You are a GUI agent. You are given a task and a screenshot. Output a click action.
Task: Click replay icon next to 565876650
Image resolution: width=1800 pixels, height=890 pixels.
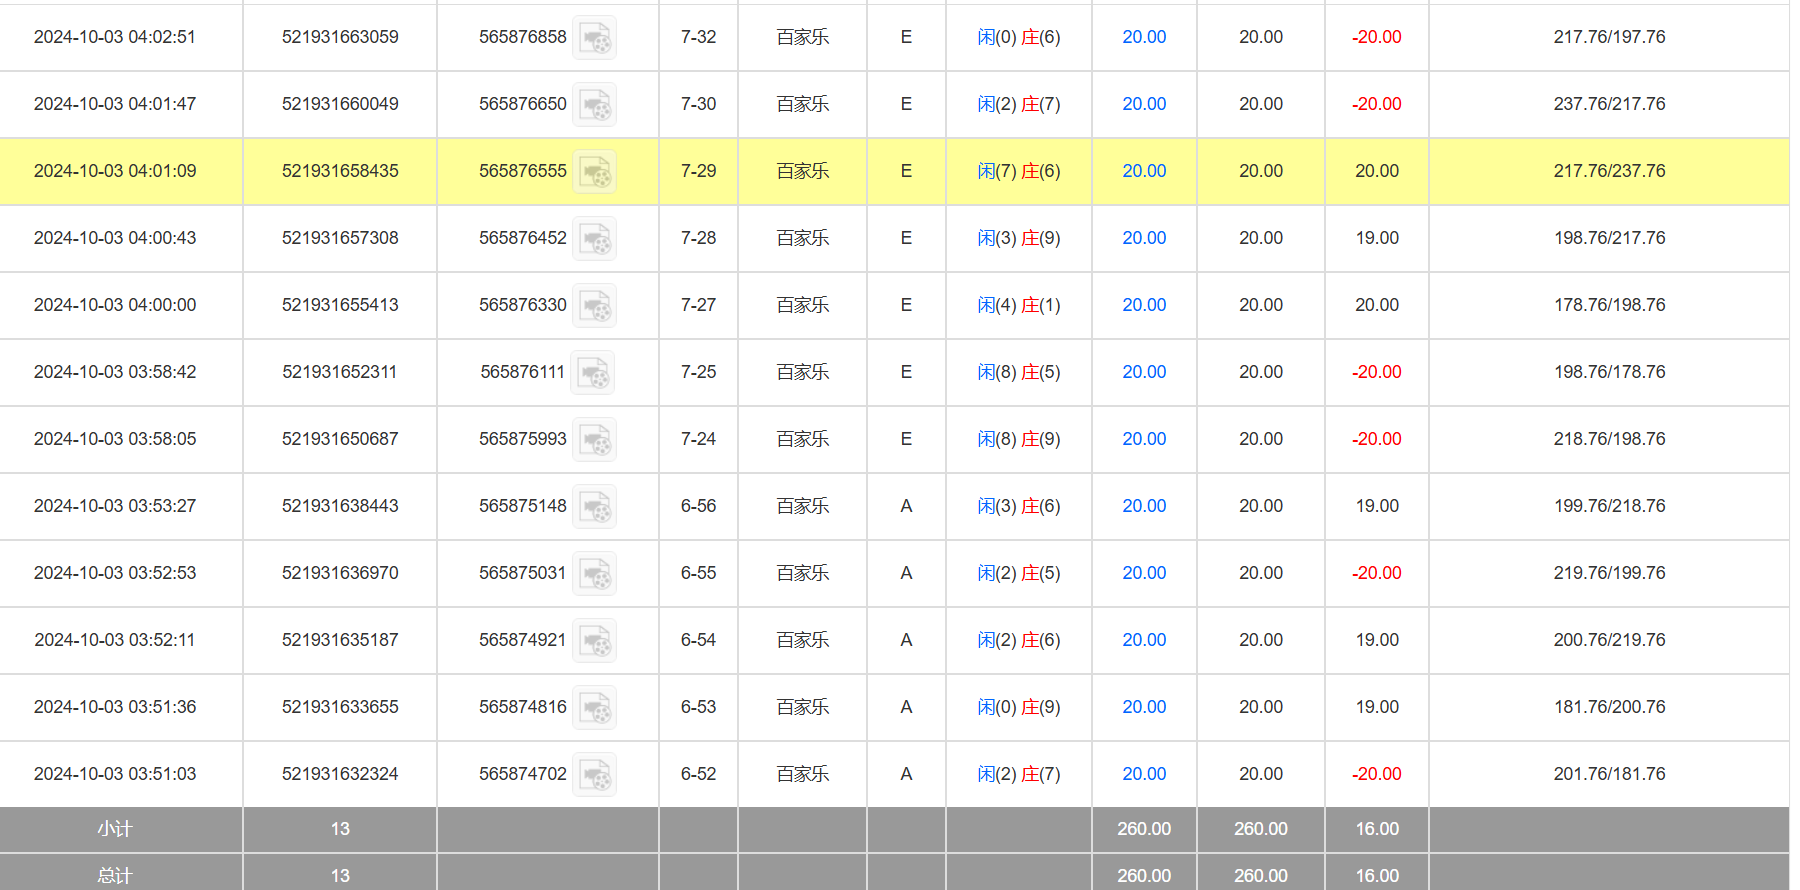[595, 105]
